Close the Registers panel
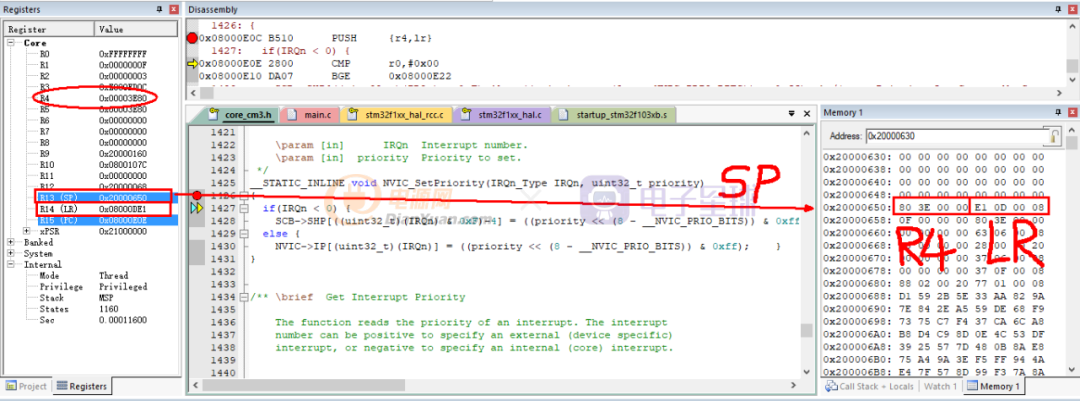1080x401 pixels. click(x=174, y=9)
